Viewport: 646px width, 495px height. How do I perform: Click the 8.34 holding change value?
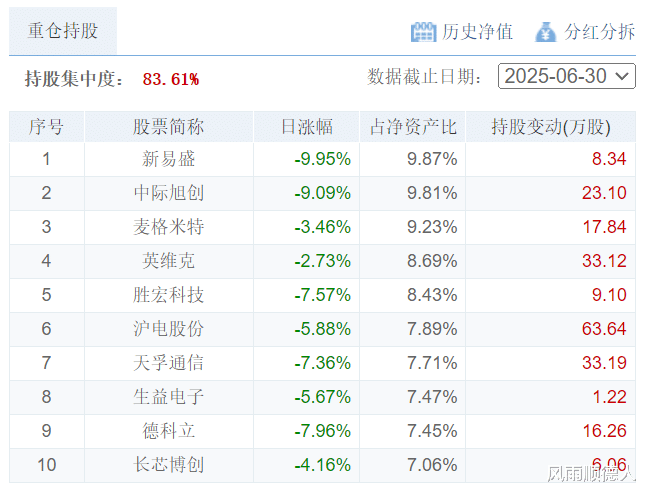tap(609, 159)
